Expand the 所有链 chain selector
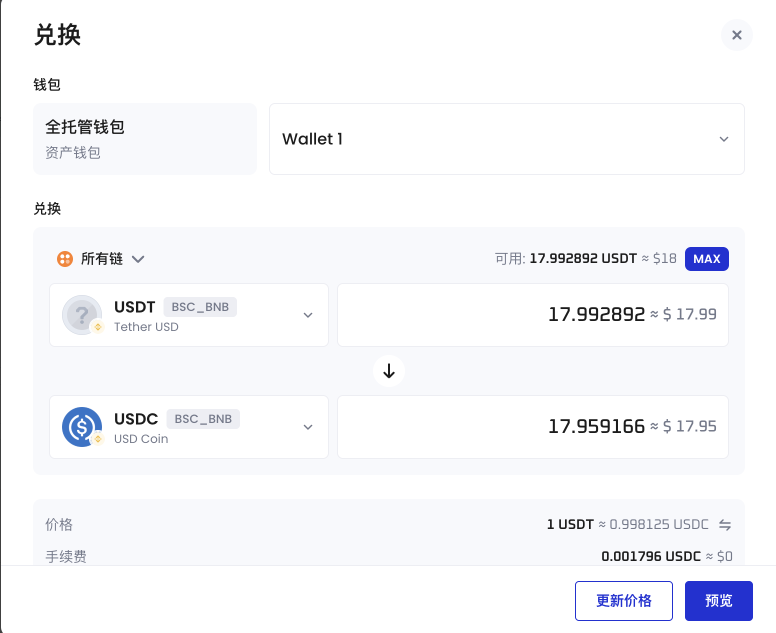 (100, 259)
